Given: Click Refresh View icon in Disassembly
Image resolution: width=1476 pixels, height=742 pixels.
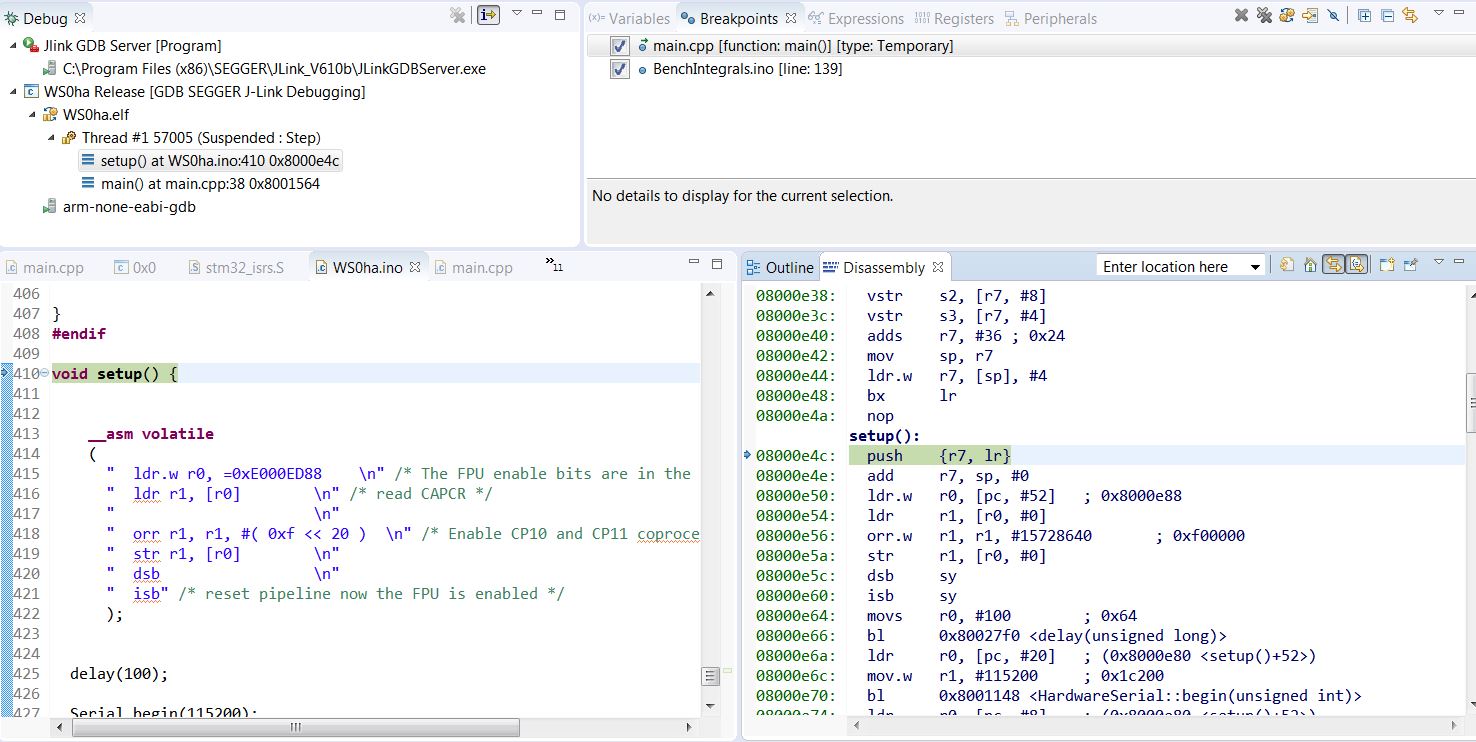Looking at the screenshot, I should pos(1287,265).
